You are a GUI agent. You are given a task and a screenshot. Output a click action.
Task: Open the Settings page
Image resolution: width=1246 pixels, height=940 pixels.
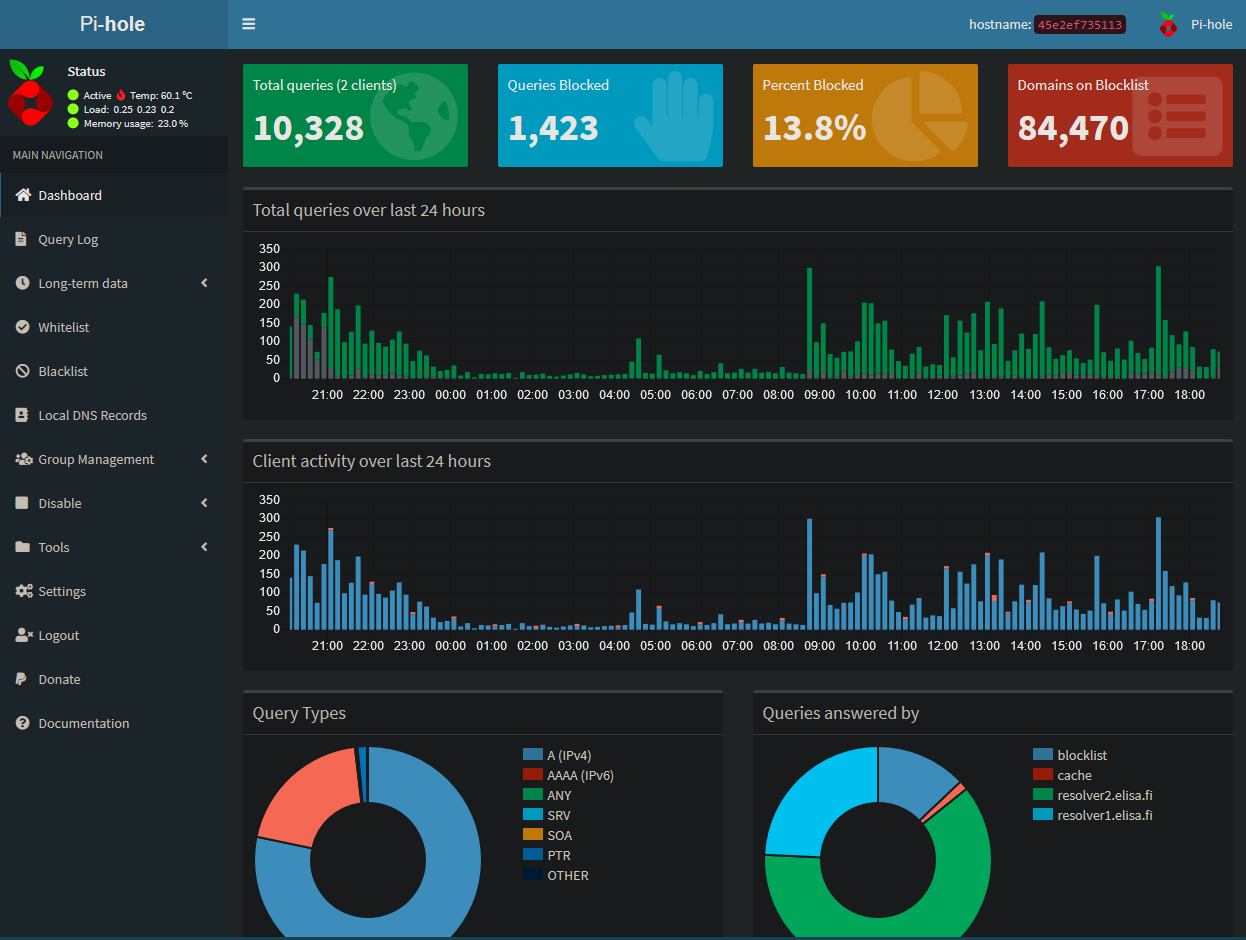pyautogui.click(x=114, y=591)
